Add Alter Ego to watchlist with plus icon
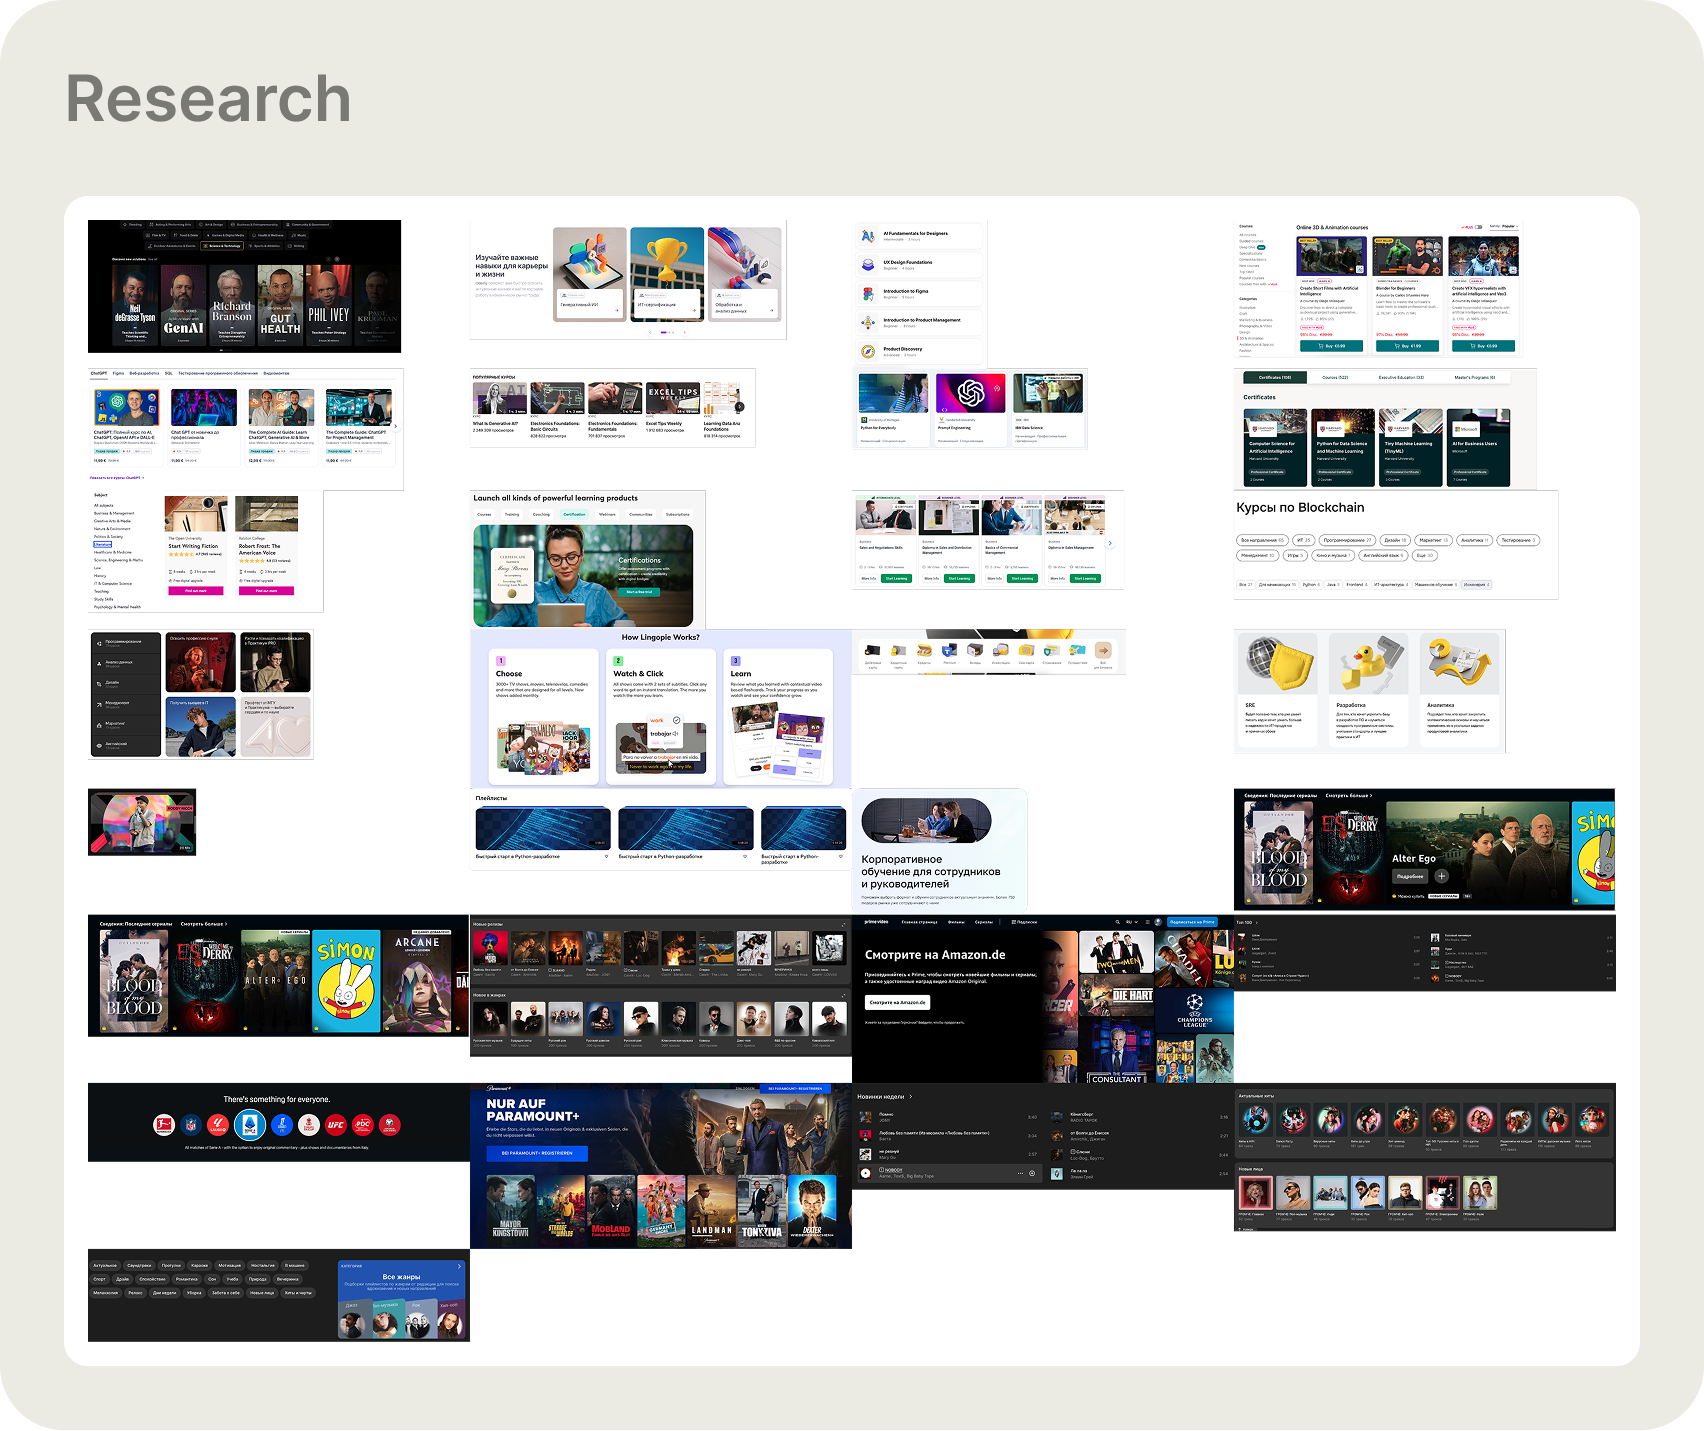 point(1441,876)
